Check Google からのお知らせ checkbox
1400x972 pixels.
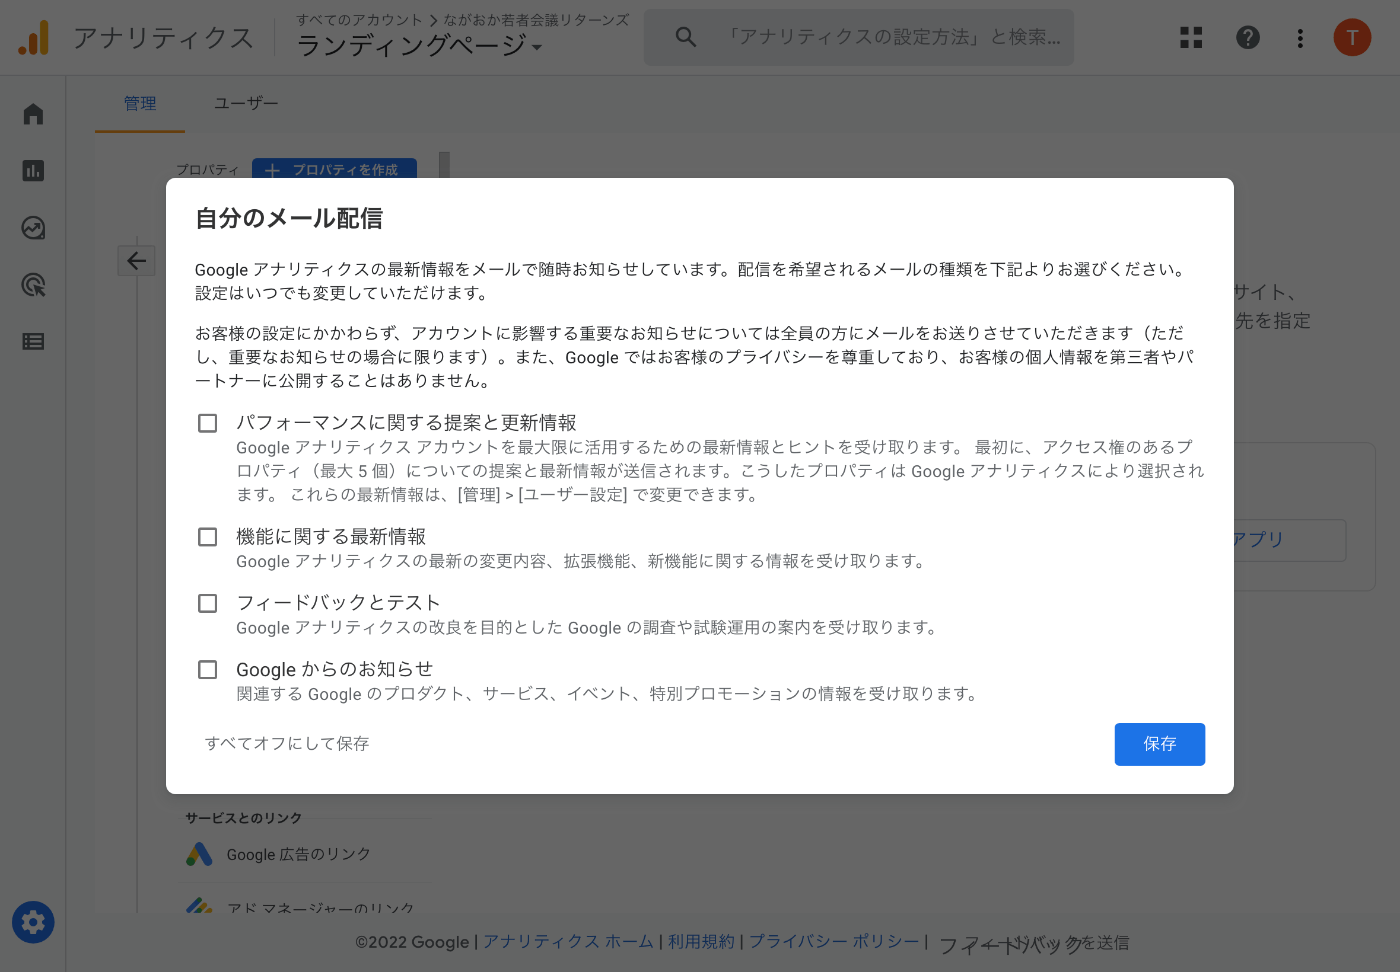208,669
